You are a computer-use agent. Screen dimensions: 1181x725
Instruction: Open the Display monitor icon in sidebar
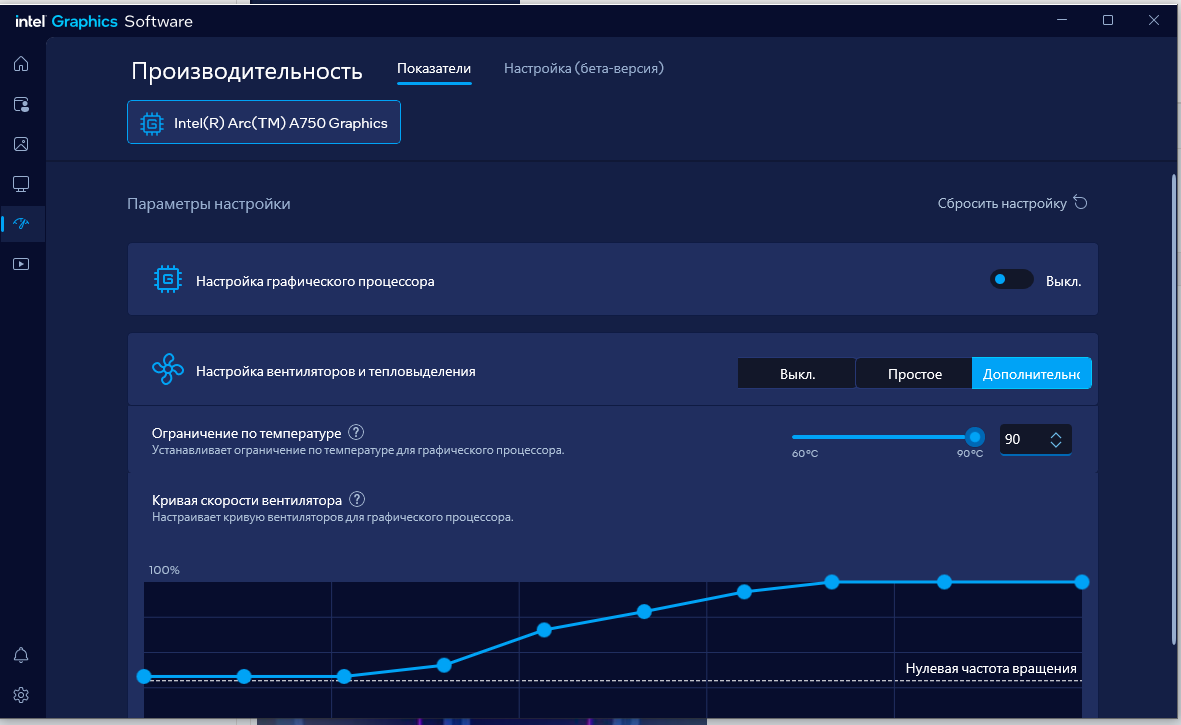(21, 184)
